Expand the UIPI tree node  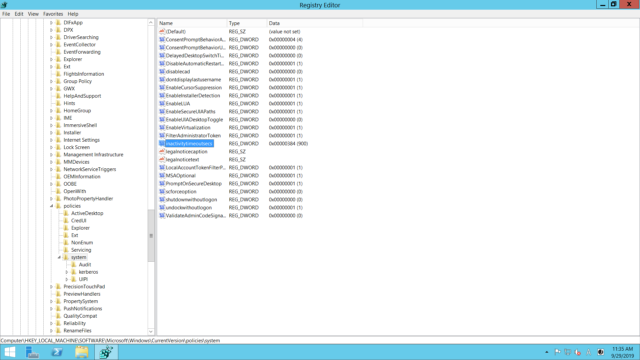67,279
